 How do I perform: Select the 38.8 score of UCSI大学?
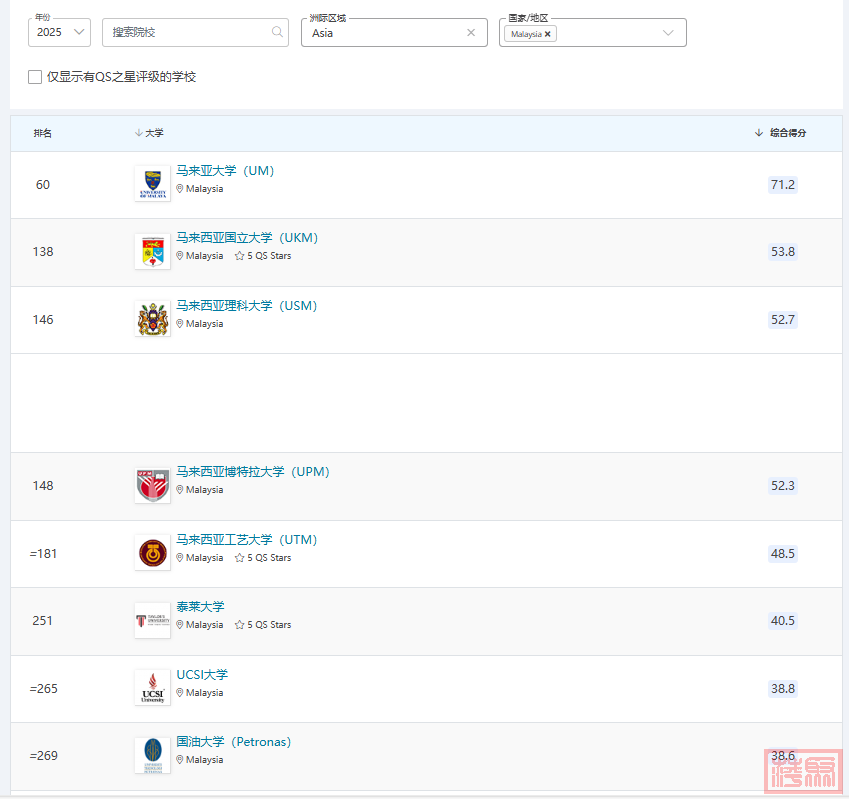(x=783, y=689)
